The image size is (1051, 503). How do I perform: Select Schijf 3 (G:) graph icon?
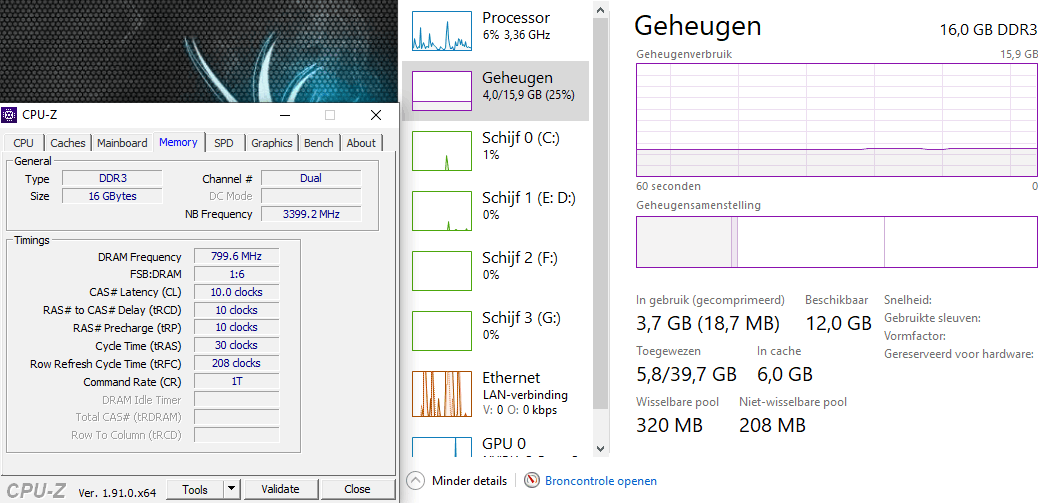441,331
